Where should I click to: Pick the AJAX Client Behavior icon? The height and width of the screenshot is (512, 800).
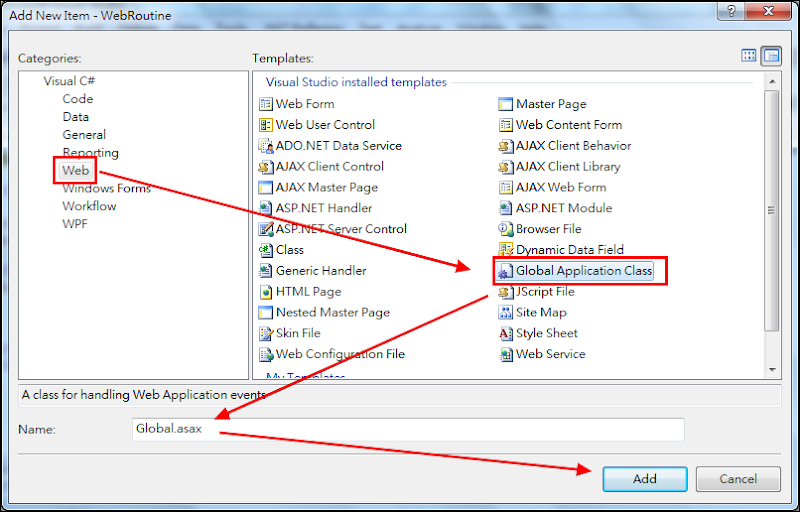[505, 146]
